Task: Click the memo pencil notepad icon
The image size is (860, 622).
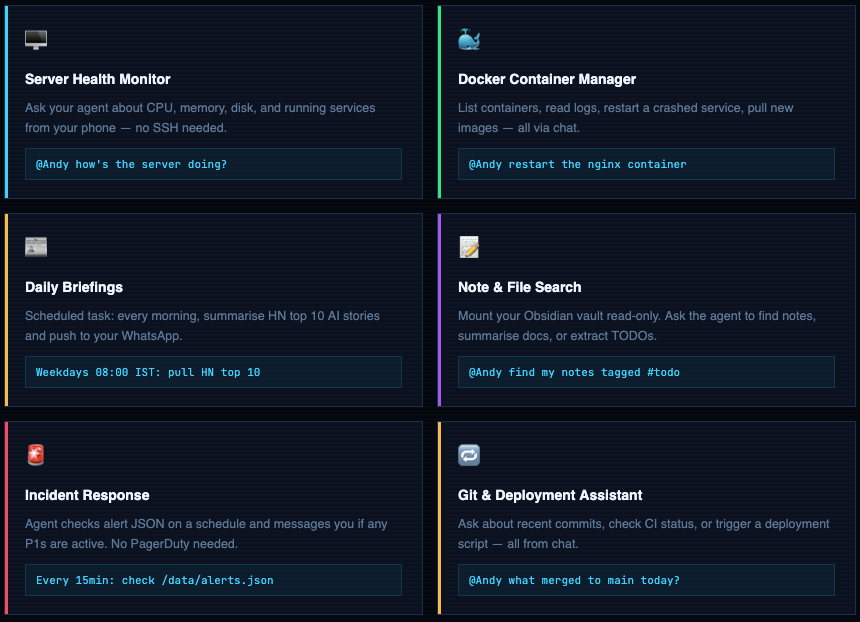Action: pos(469,248)
